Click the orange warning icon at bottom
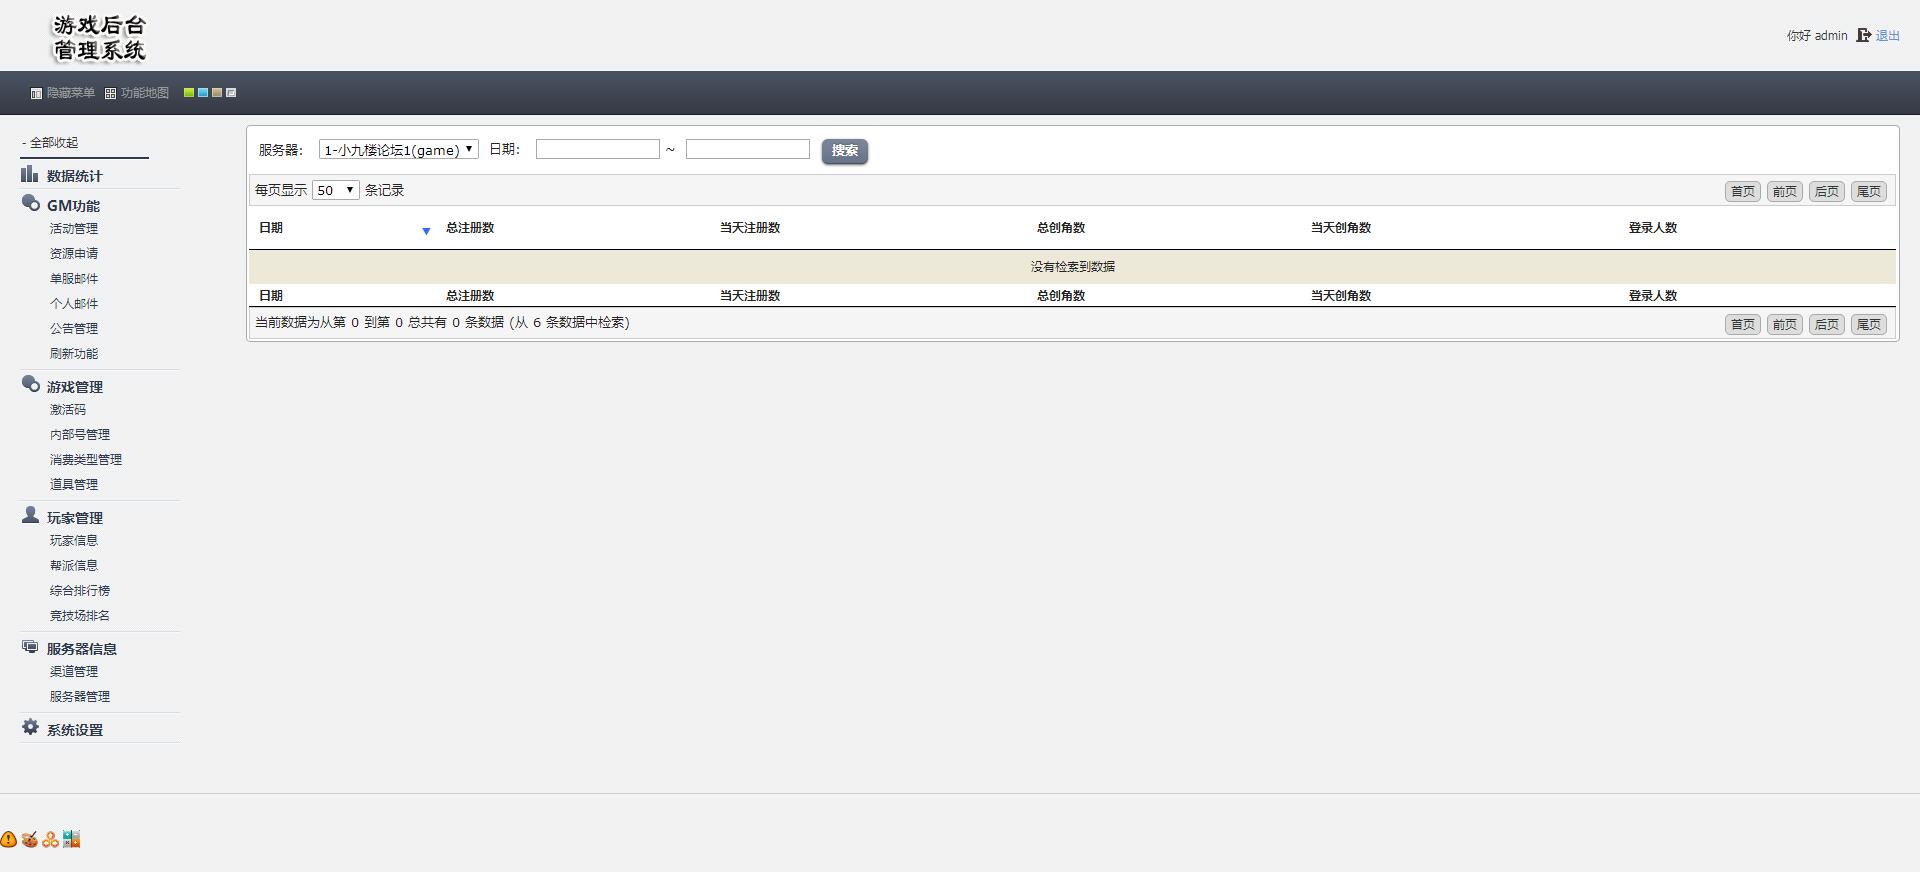The height and width of the screenshot is (872, 1920). click(8, 840)
